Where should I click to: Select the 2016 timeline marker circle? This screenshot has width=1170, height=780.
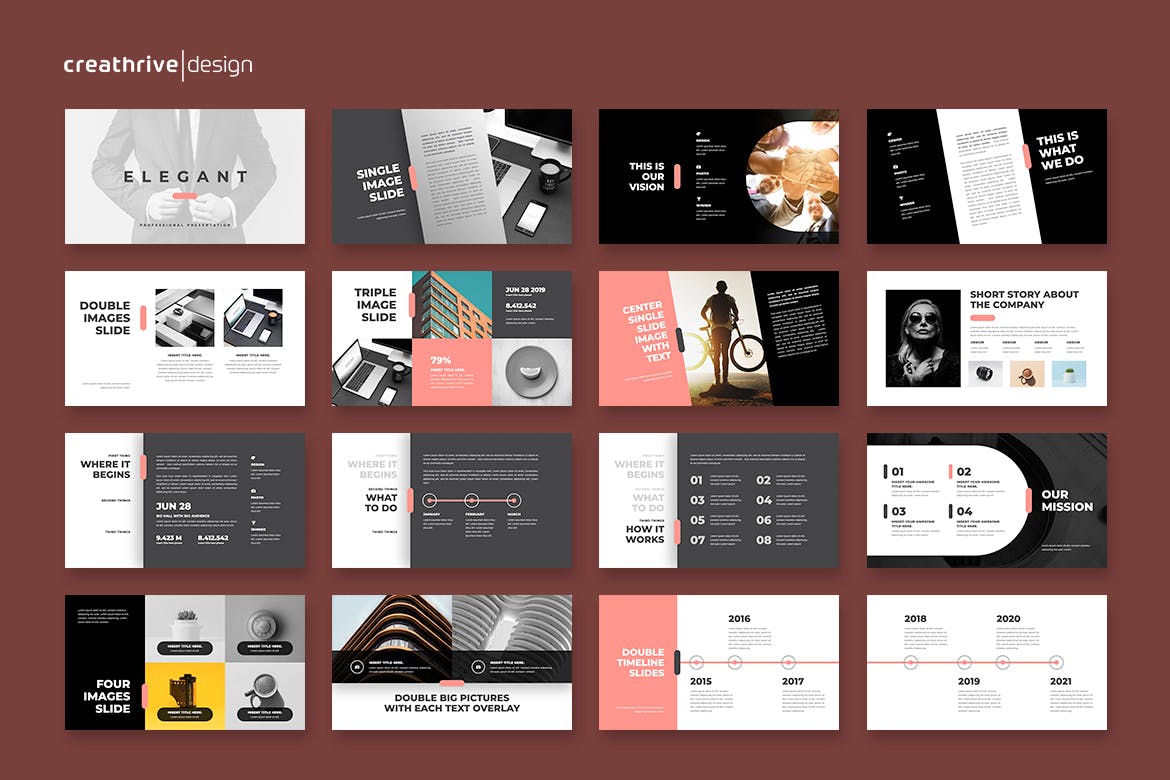pyautogui.click(x=736, y=661)
